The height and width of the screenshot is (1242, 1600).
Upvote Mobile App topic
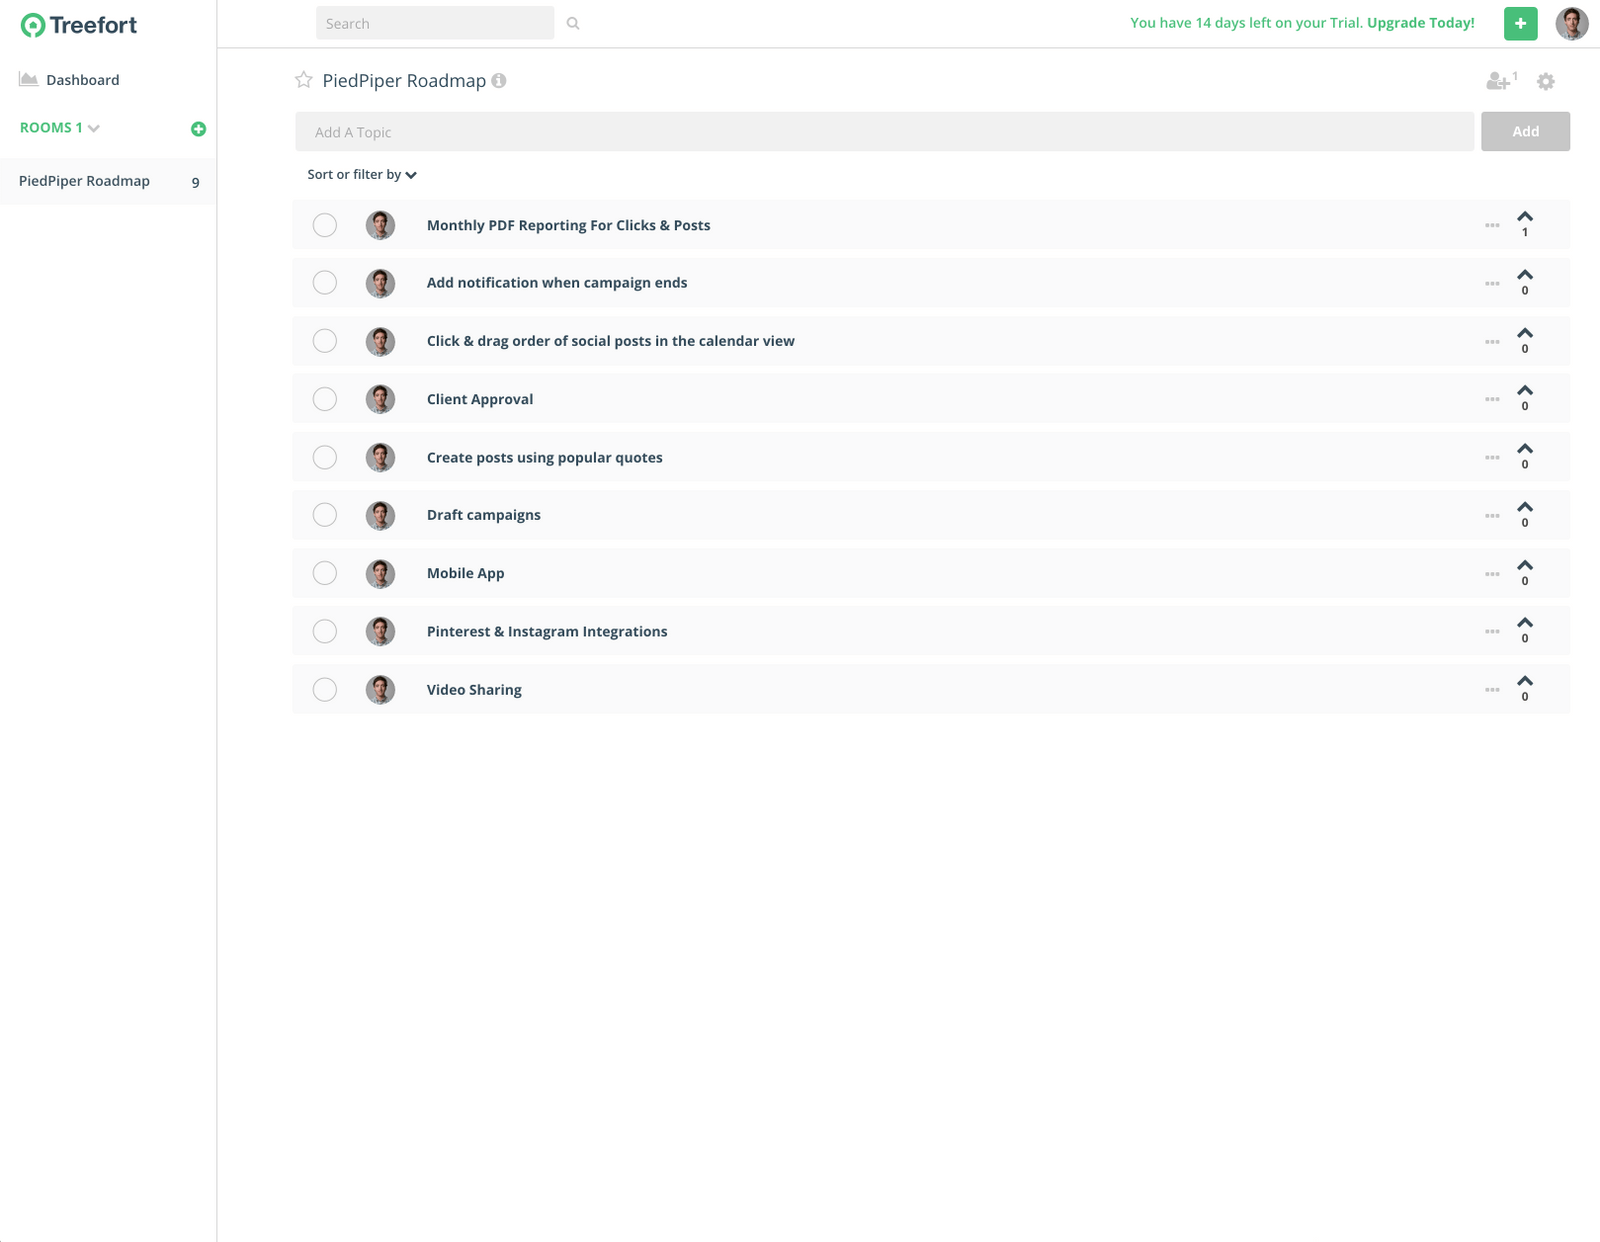[1525, 565]
